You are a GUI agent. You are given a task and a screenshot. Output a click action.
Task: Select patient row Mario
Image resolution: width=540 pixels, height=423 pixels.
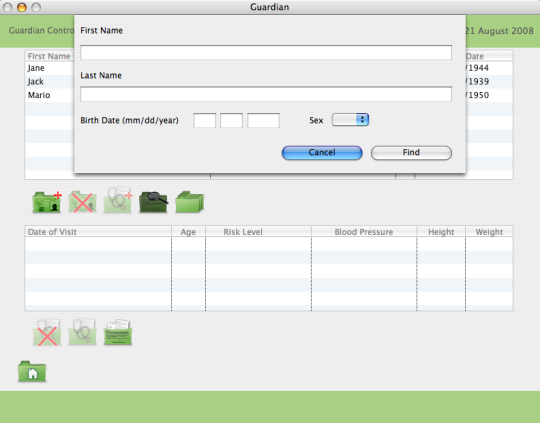point(49,95)
